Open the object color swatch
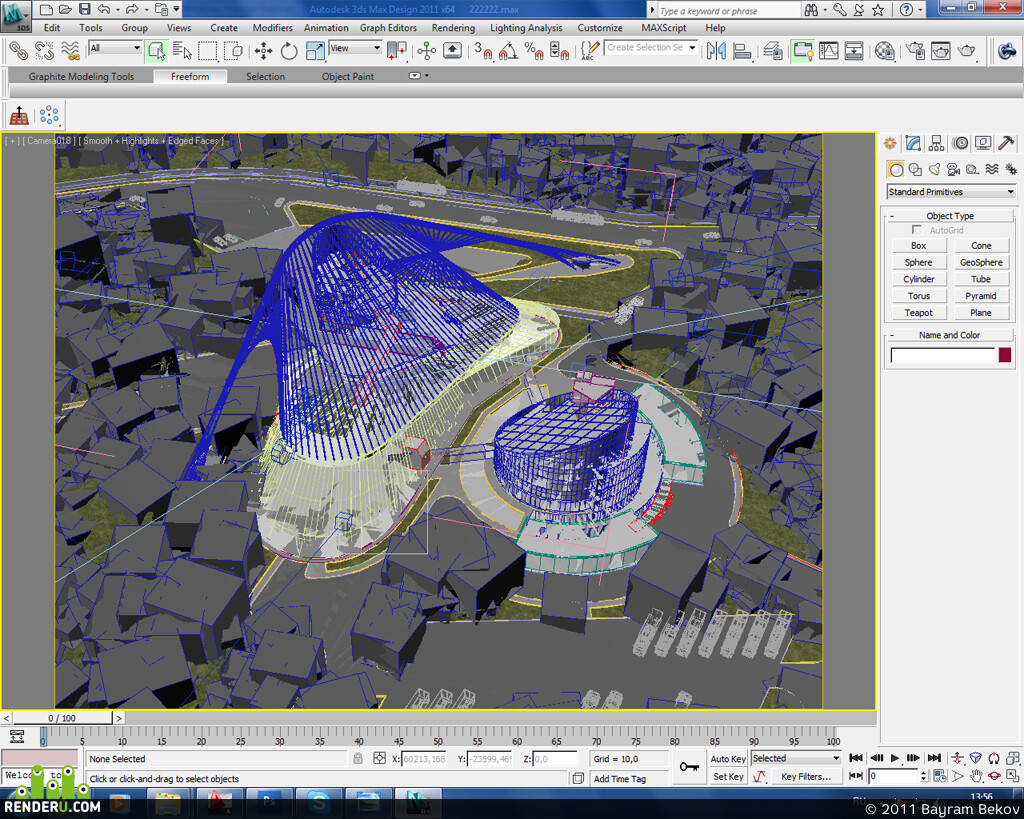The image size is (1024, 819). [1005, 355]
